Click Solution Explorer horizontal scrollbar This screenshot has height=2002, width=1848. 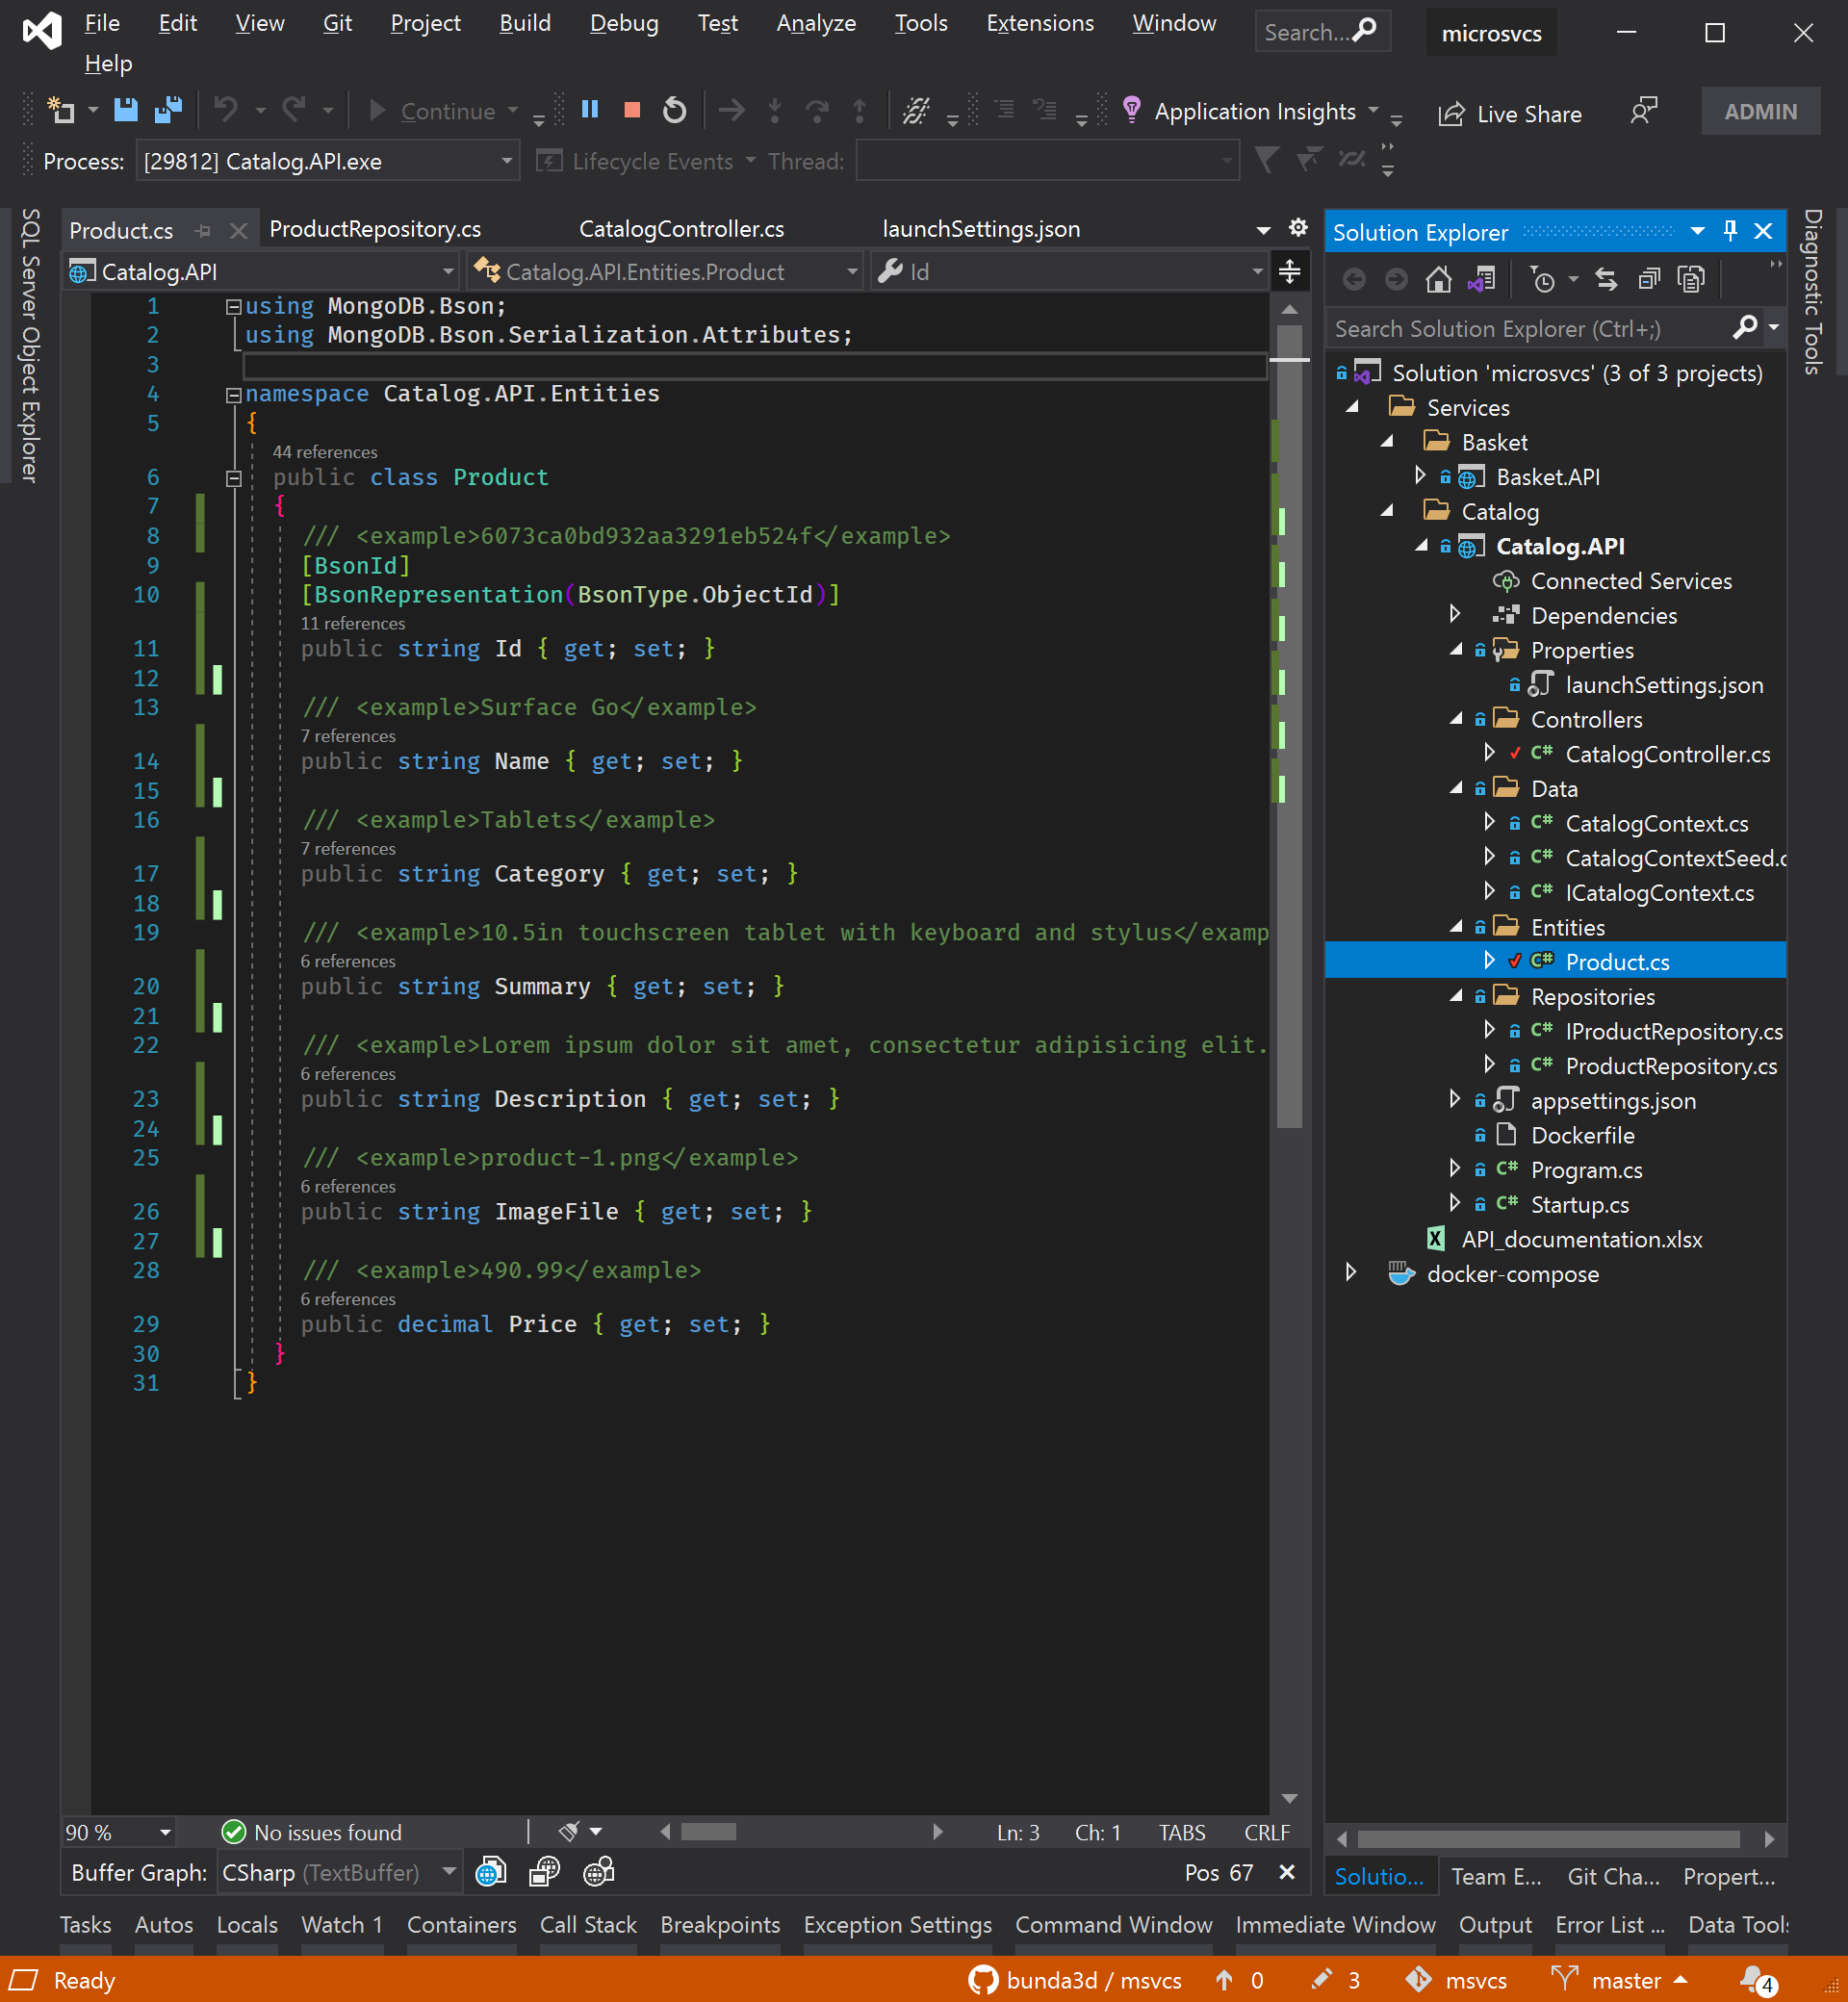[1548, 1838]
